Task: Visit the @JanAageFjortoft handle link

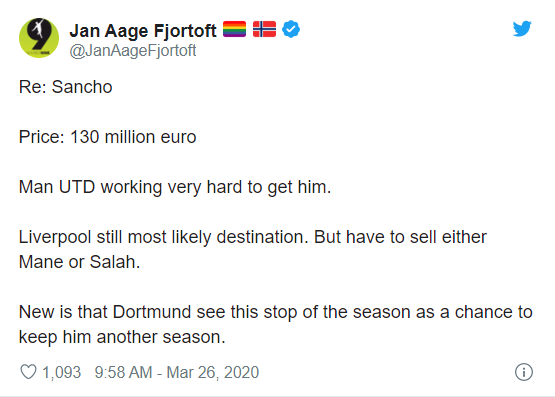Action: (x=133, y=51)
